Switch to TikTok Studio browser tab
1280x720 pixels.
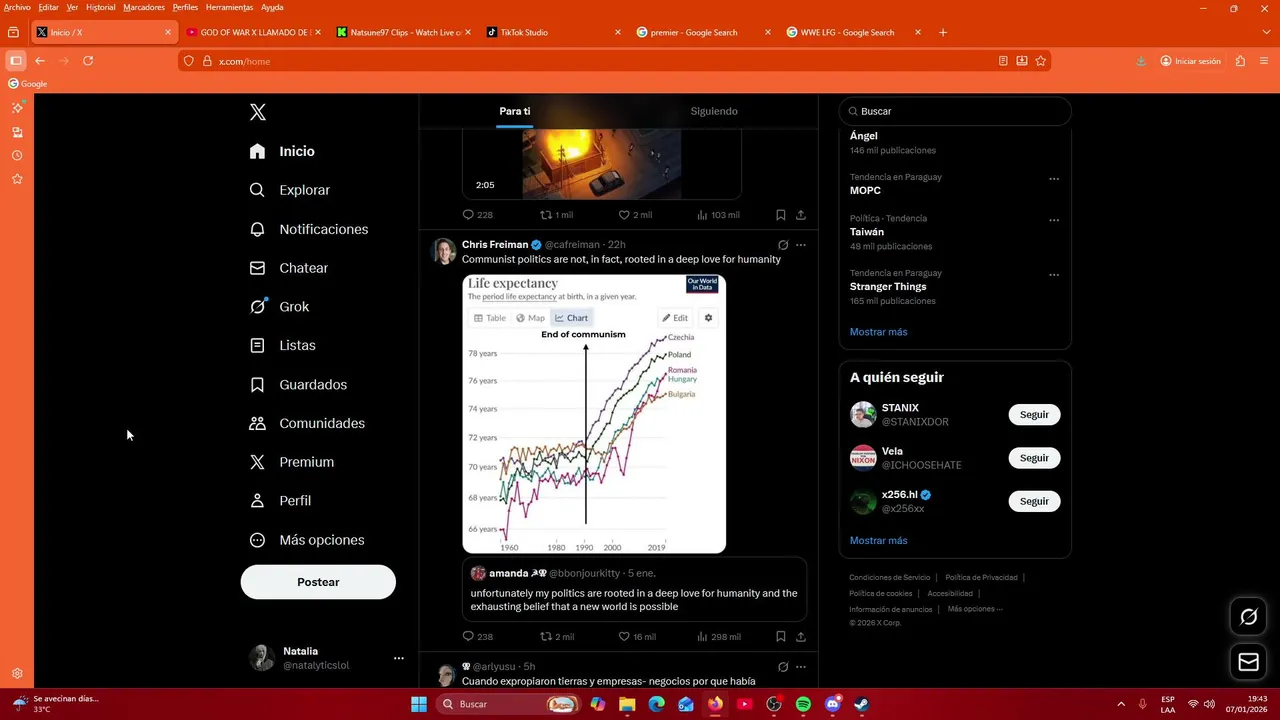click(552, 33)
